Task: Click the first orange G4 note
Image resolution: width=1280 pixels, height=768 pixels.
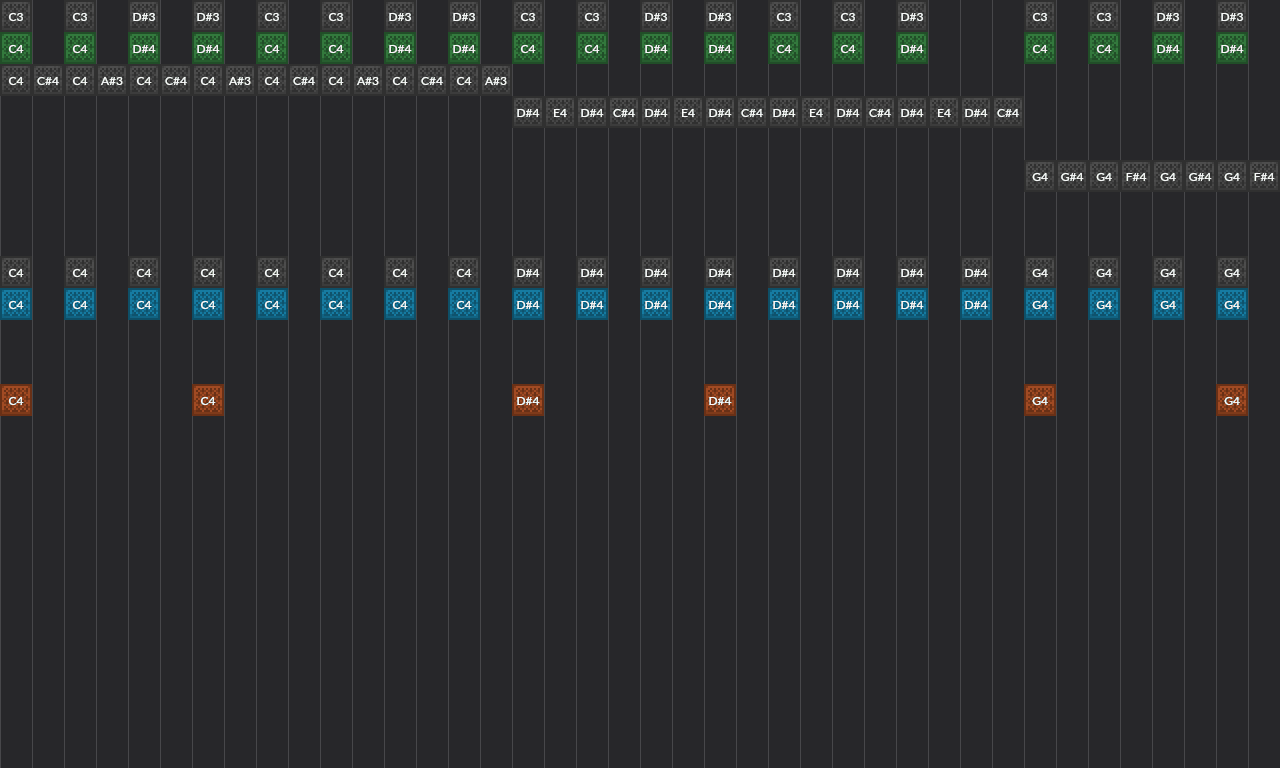Action: (1040, 400)
